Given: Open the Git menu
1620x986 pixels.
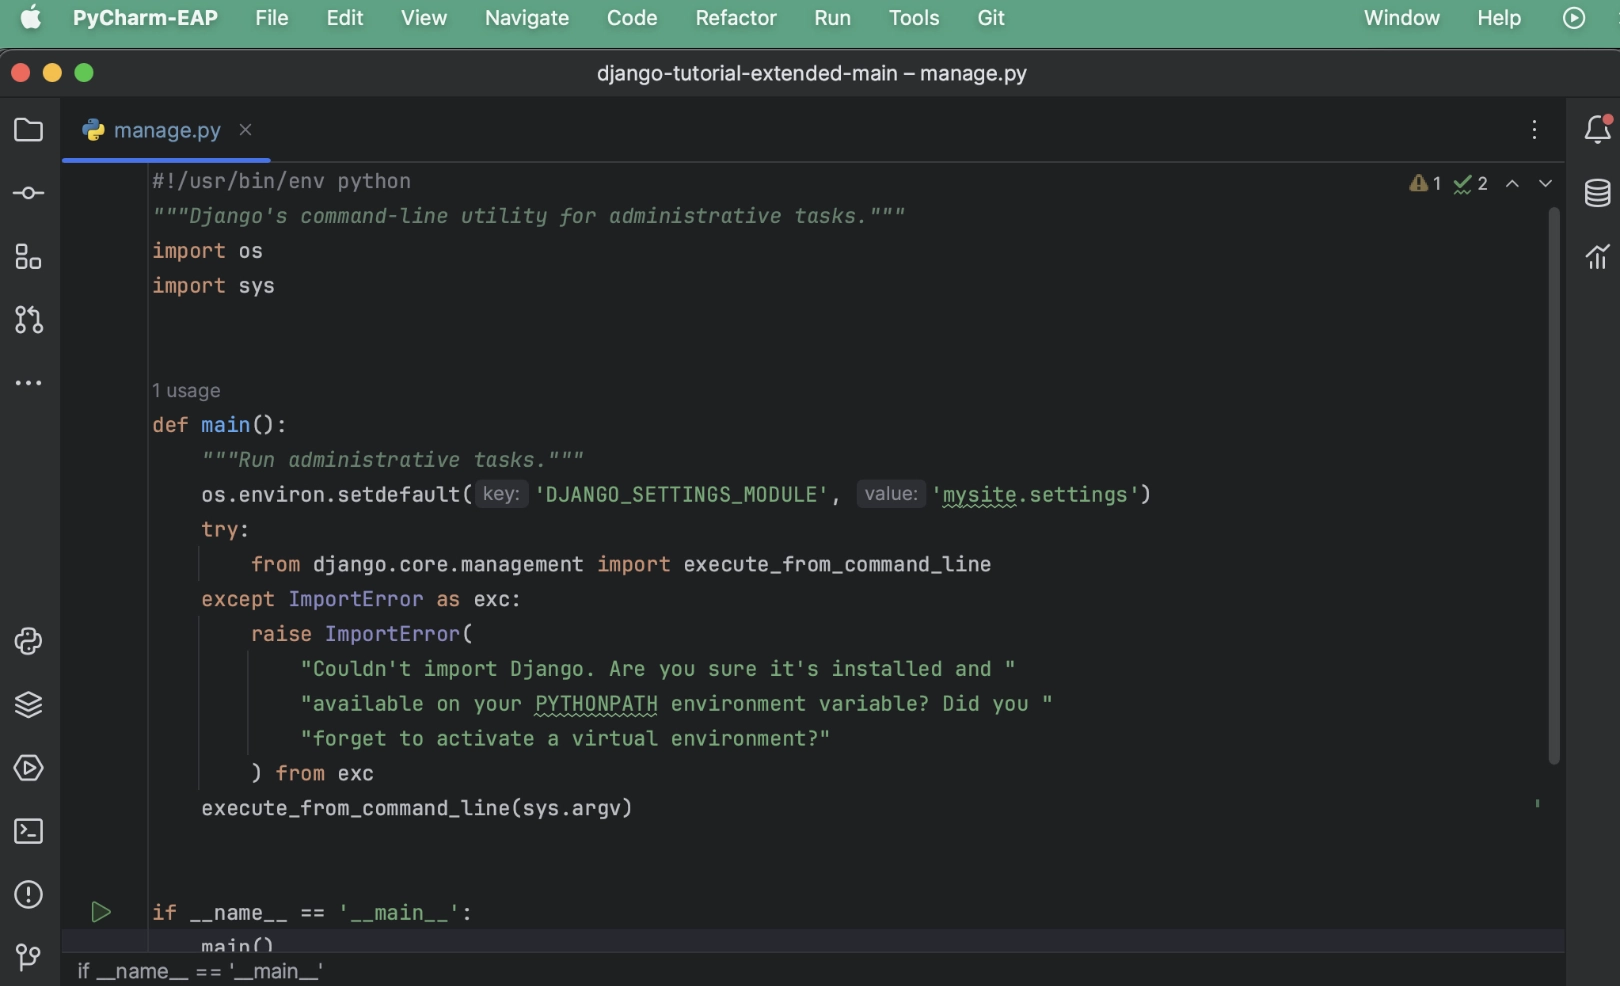Looking at the screenshot, I should click(x=991, y=18).
